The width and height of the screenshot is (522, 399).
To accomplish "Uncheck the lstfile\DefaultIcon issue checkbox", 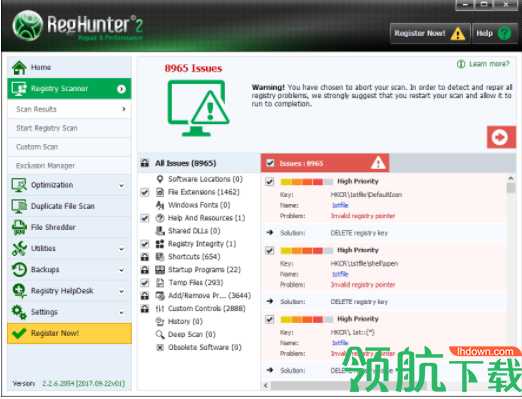I will [x=269, y=182].
